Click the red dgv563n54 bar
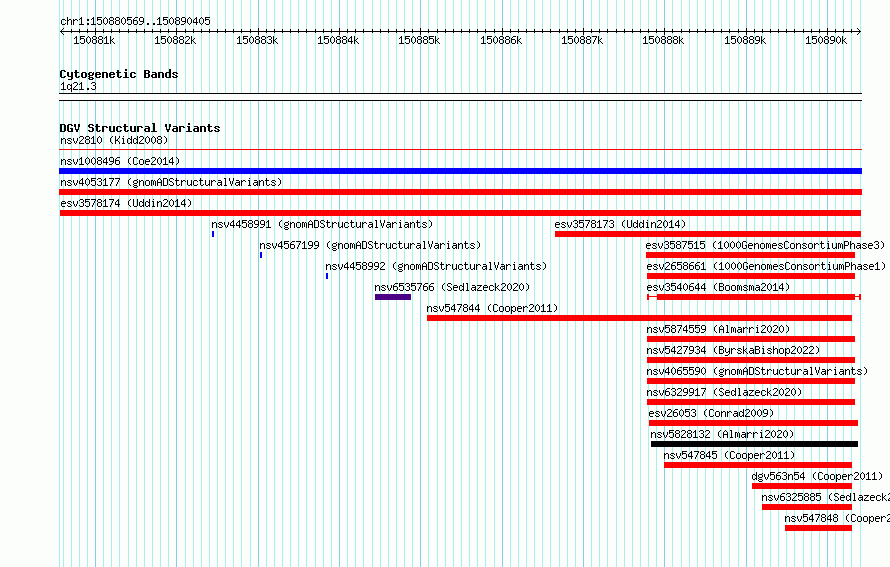The width and height of the screenshot is (890, 567). (802, 486)
